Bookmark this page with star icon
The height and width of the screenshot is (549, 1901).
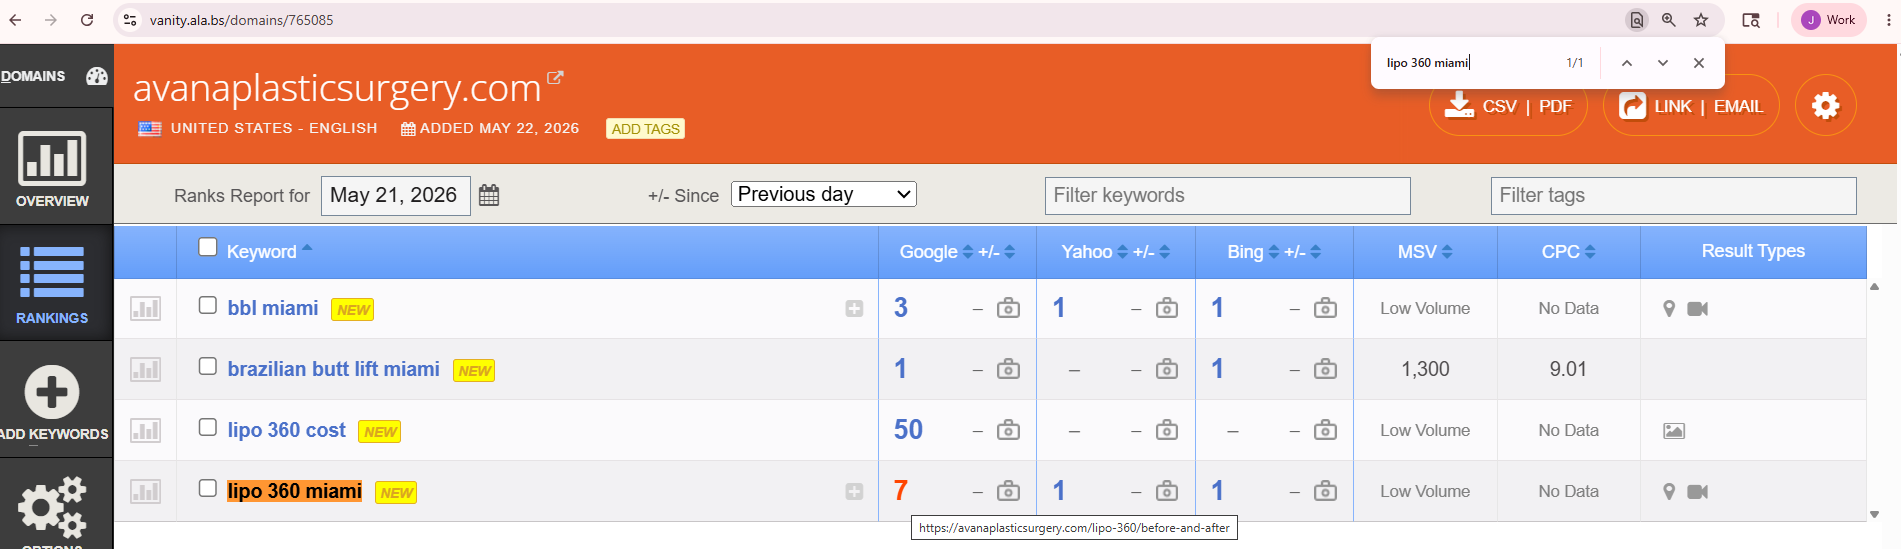1701,20
